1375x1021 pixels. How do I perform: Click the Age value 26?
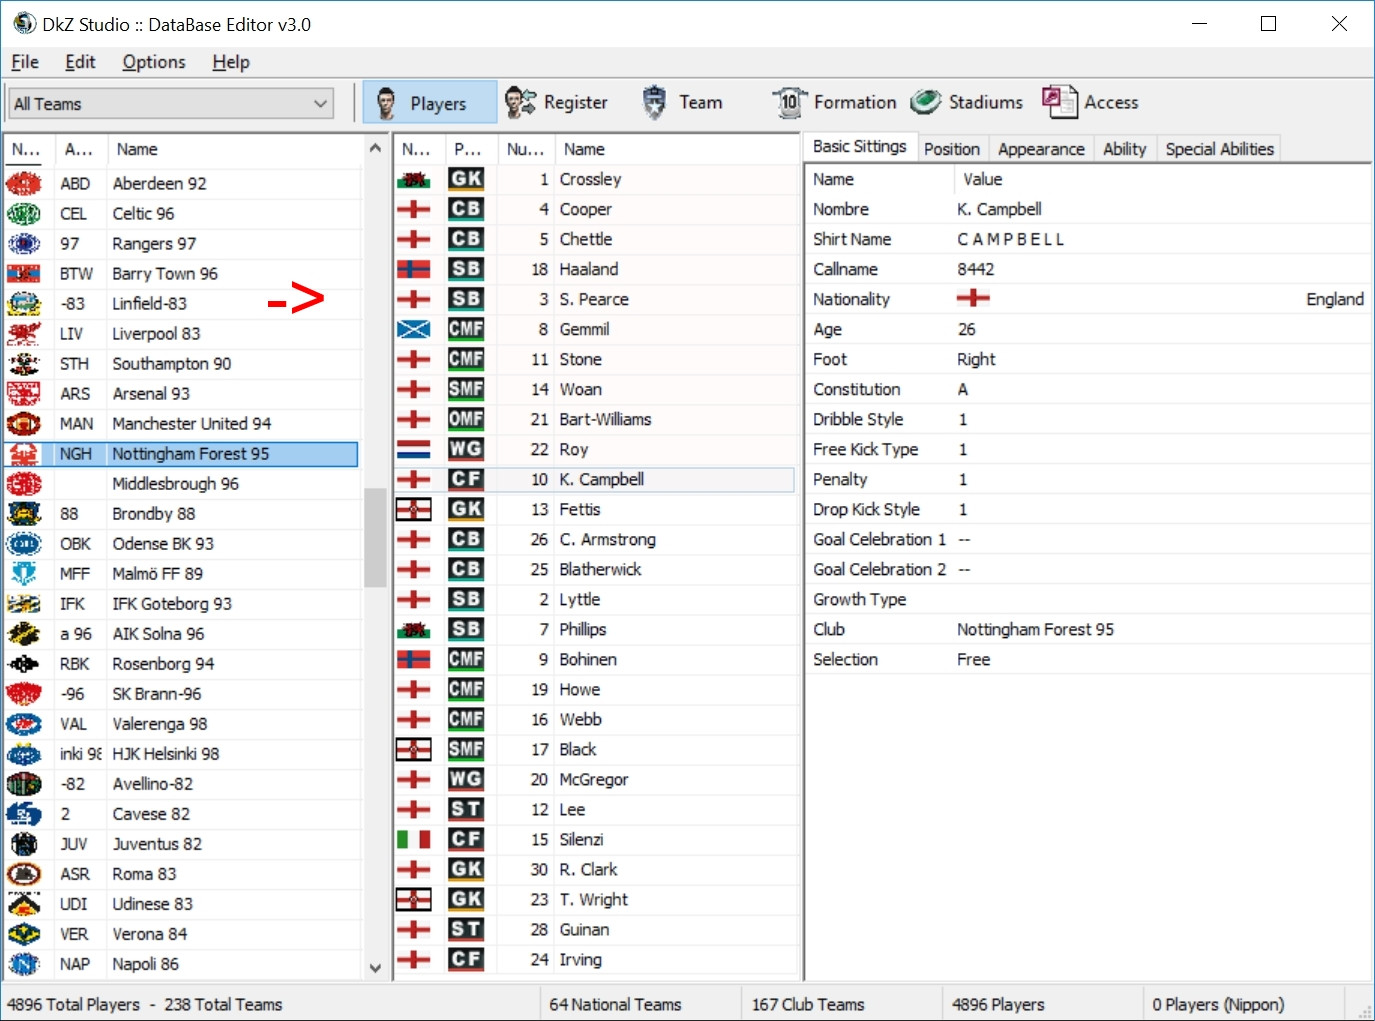point(967,329)
